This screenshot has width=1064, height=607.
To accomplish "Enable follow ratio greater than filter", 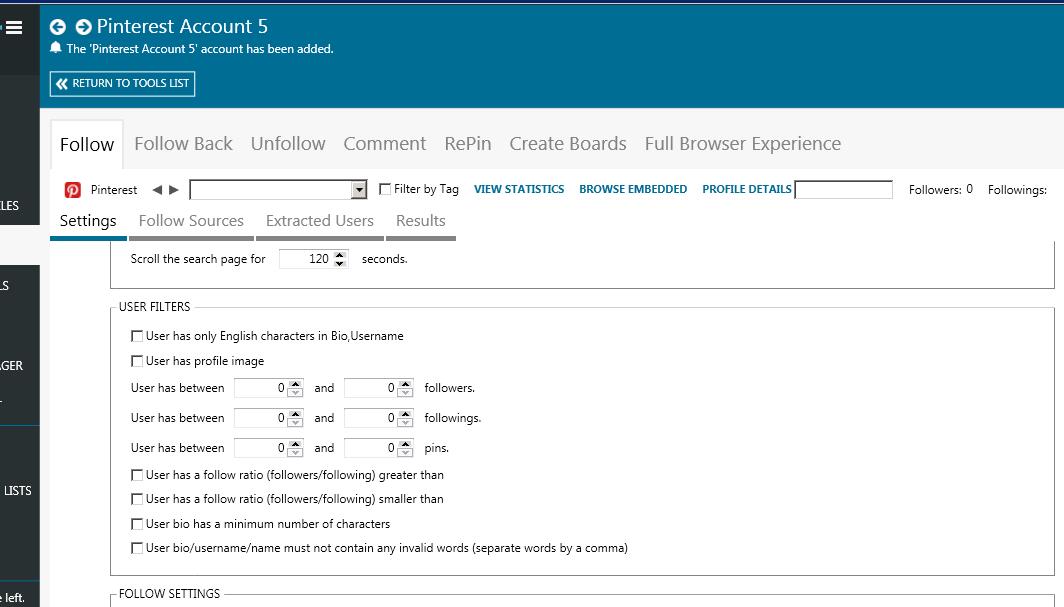I will [137, 475].
